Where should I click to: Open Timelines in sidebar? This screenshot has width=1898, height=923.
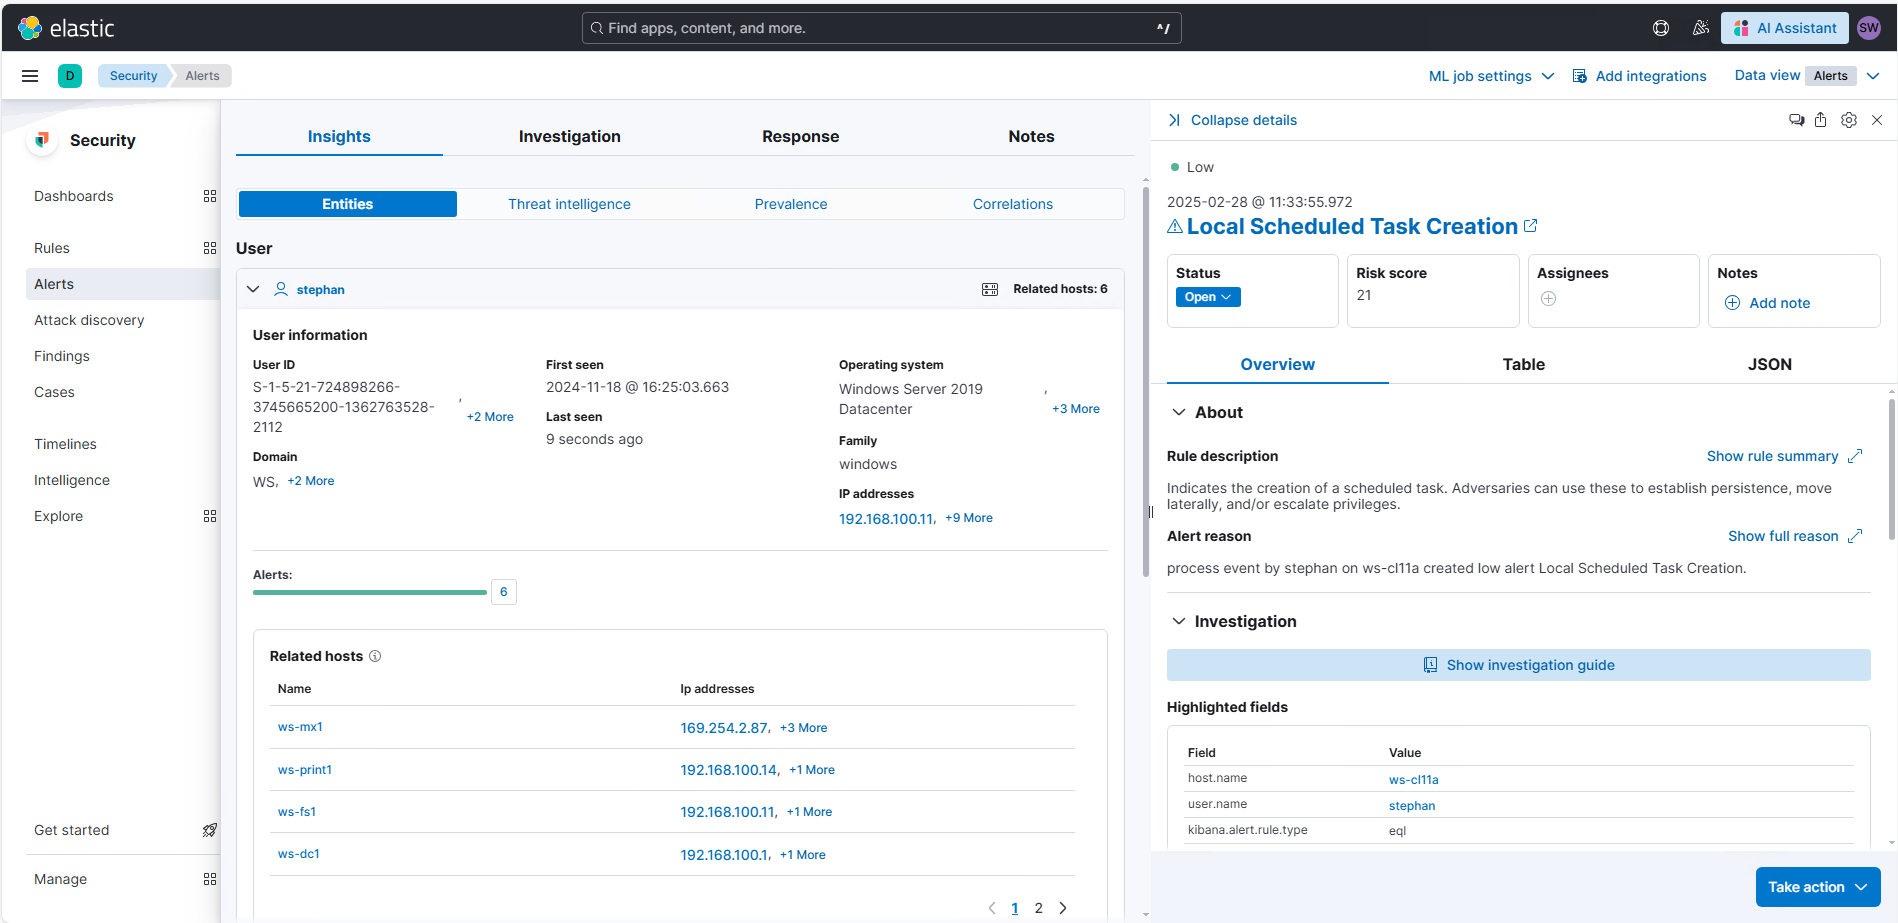(65, 444)
